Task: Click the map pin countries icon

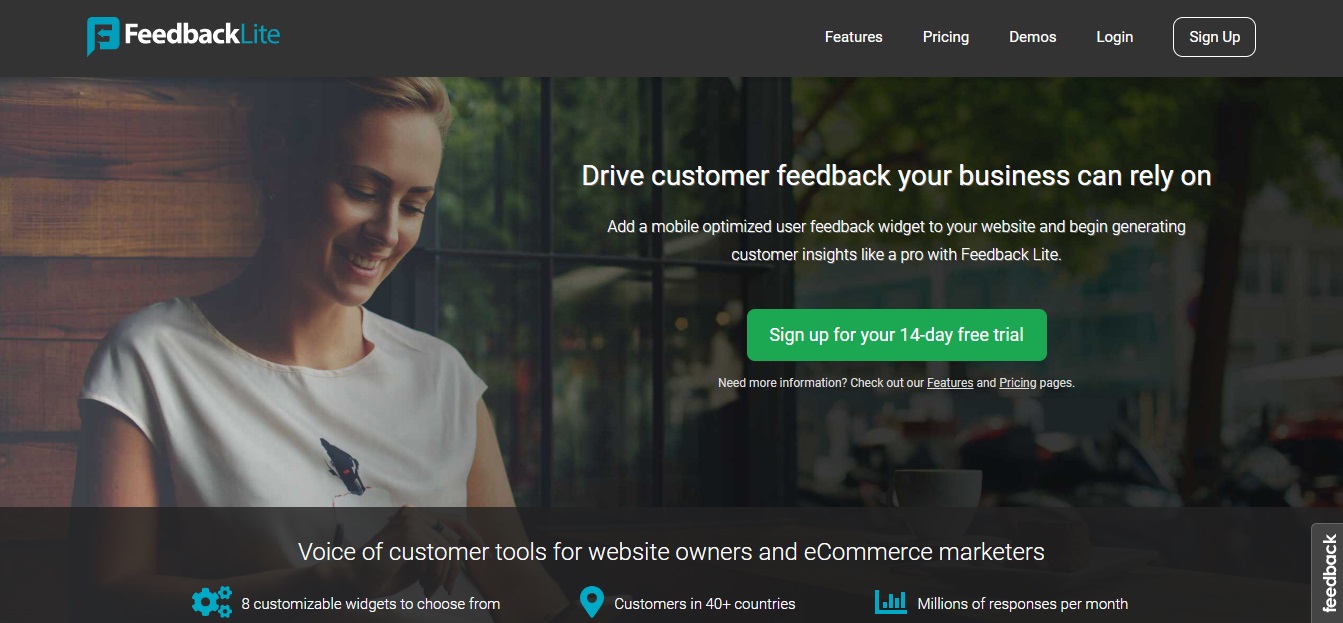Action: click(x=592, y=602)
